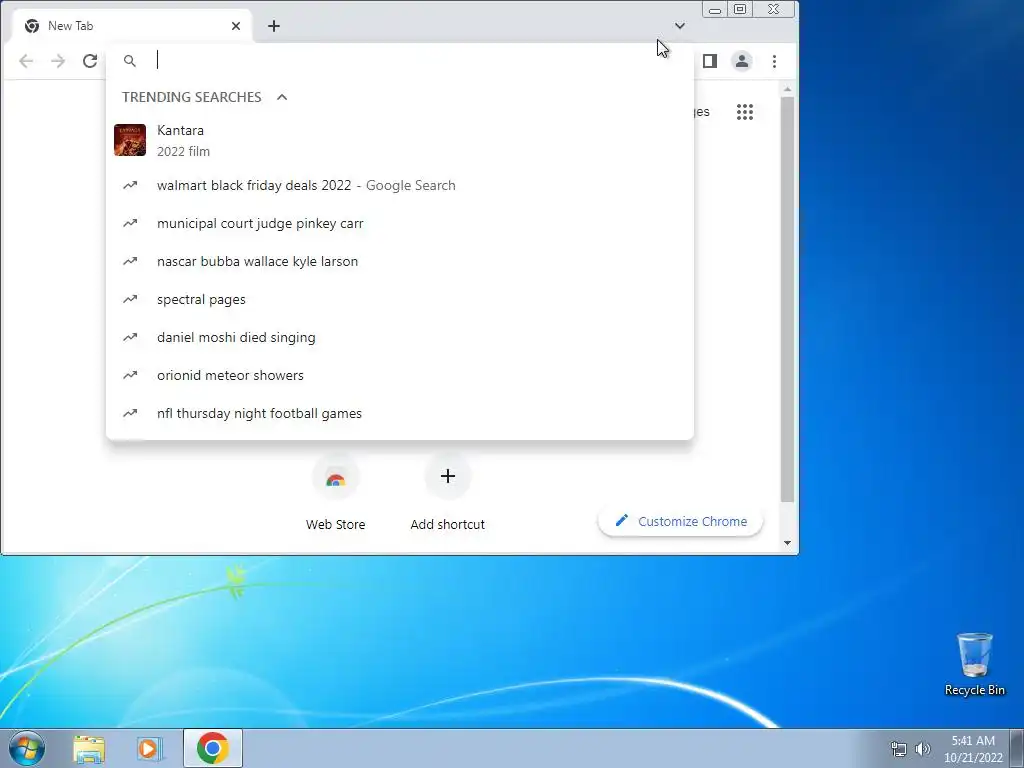Viewport: 1024px width, 768px height.
Task: Close the New Tab tab
Action: coord(236,26)
